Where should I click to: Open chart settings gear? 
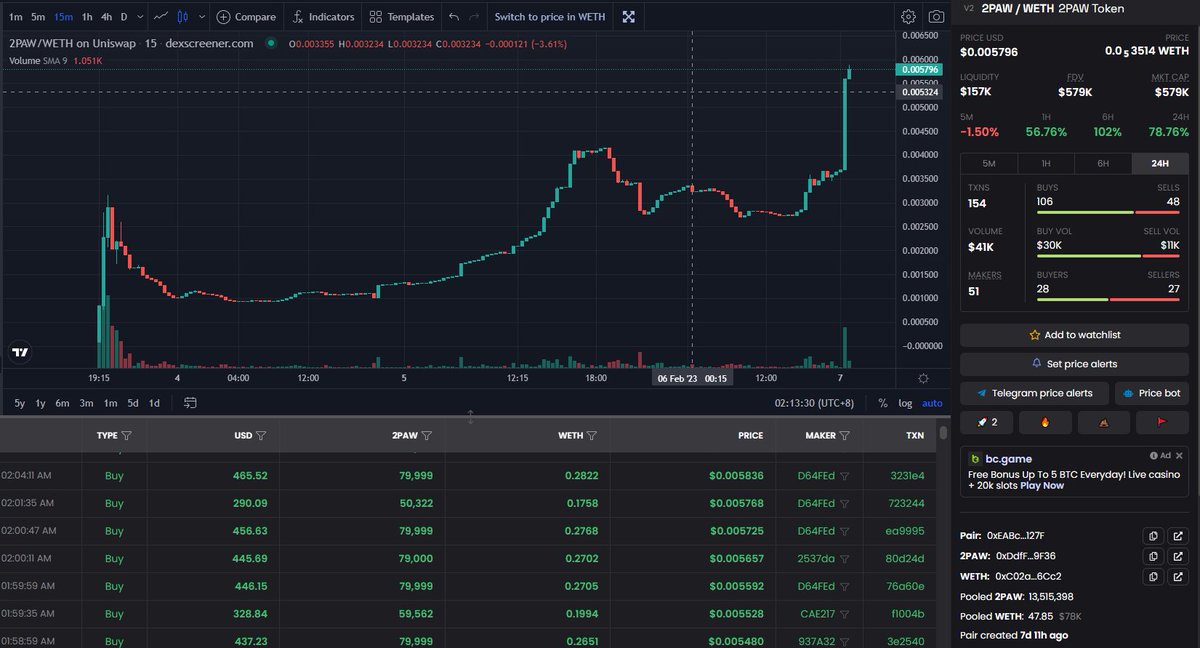click(x=908, y=17)
